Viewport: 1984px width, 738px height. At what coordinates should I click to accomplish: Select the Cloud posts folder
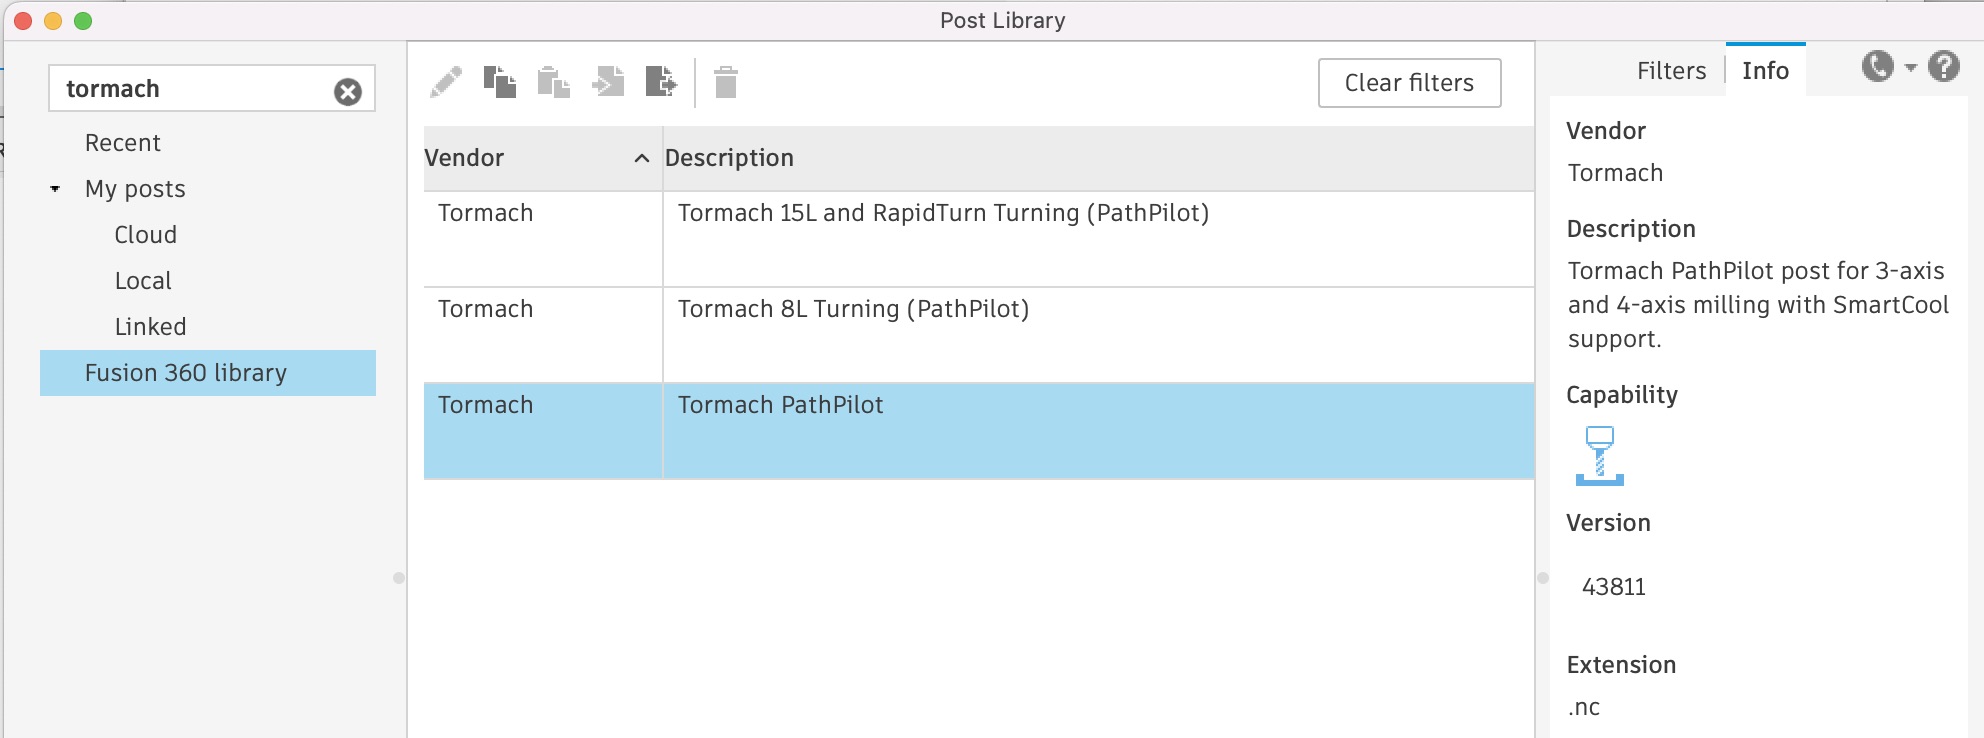pos(146,235)
